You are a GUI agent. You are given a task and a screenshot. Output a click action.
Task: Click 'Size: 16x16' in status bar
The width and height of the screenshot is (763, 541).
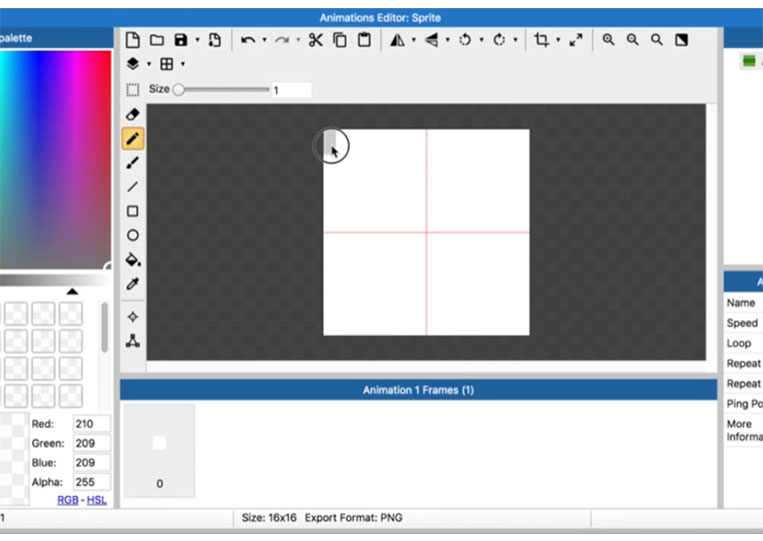pyautogui.click(x=269, y=518)
